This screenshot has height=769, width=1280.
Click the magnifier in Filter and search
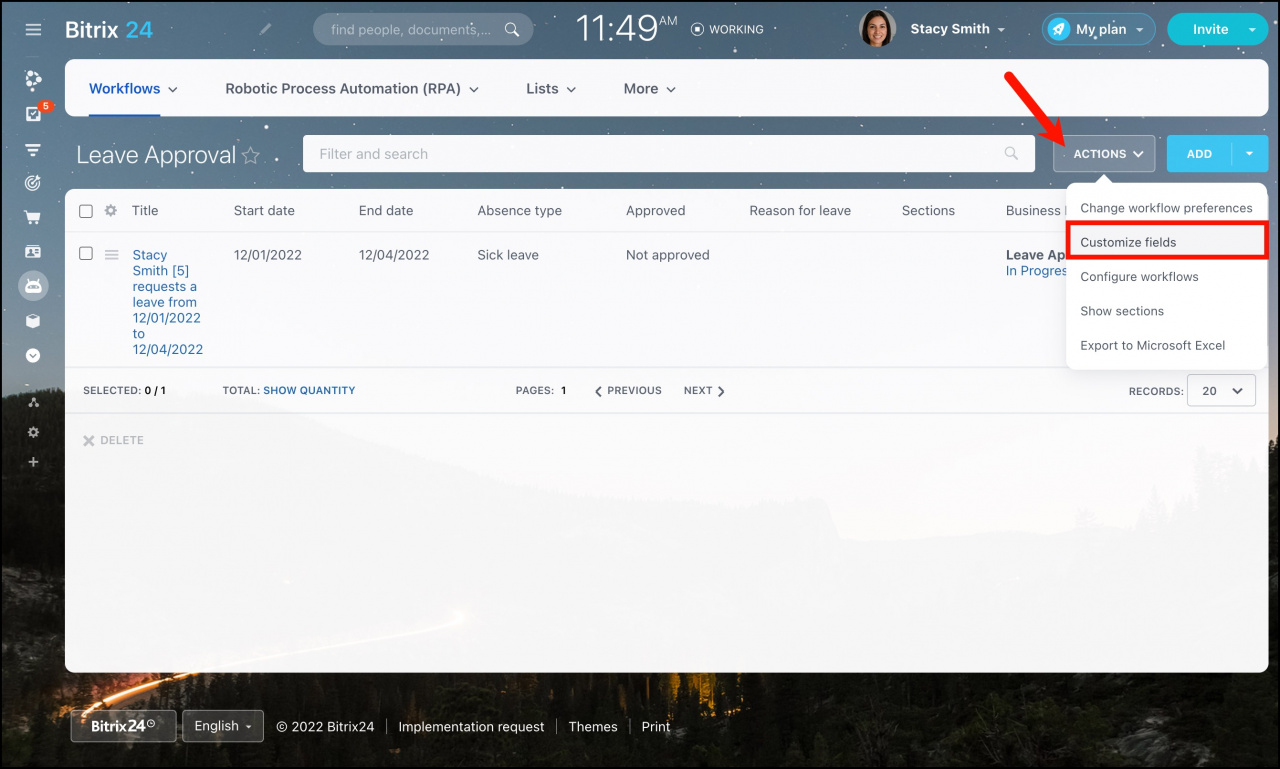tap(1012, 154)
